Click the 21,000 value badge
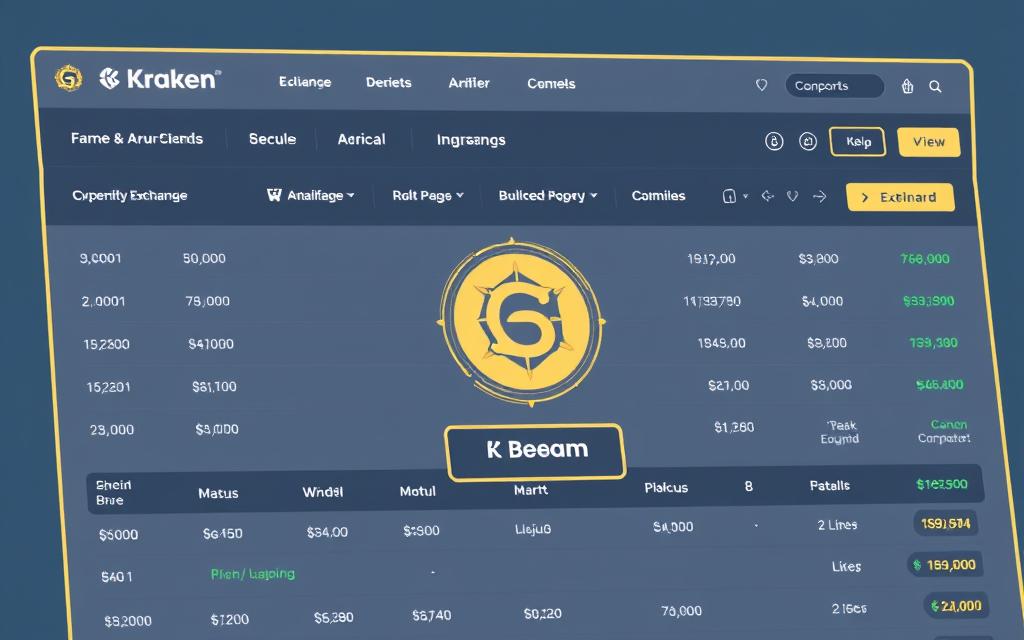This screenshot has width=1024, height=640. [956, 606]
